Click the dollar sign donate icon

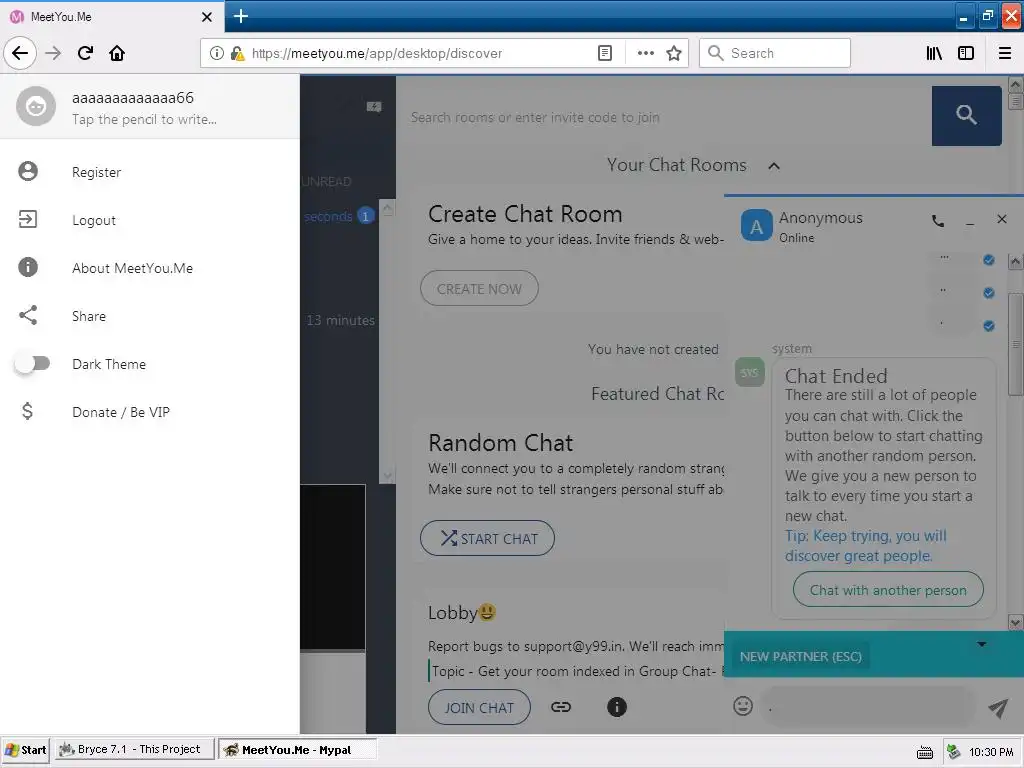pyautogui.click(x=27, y=411)
